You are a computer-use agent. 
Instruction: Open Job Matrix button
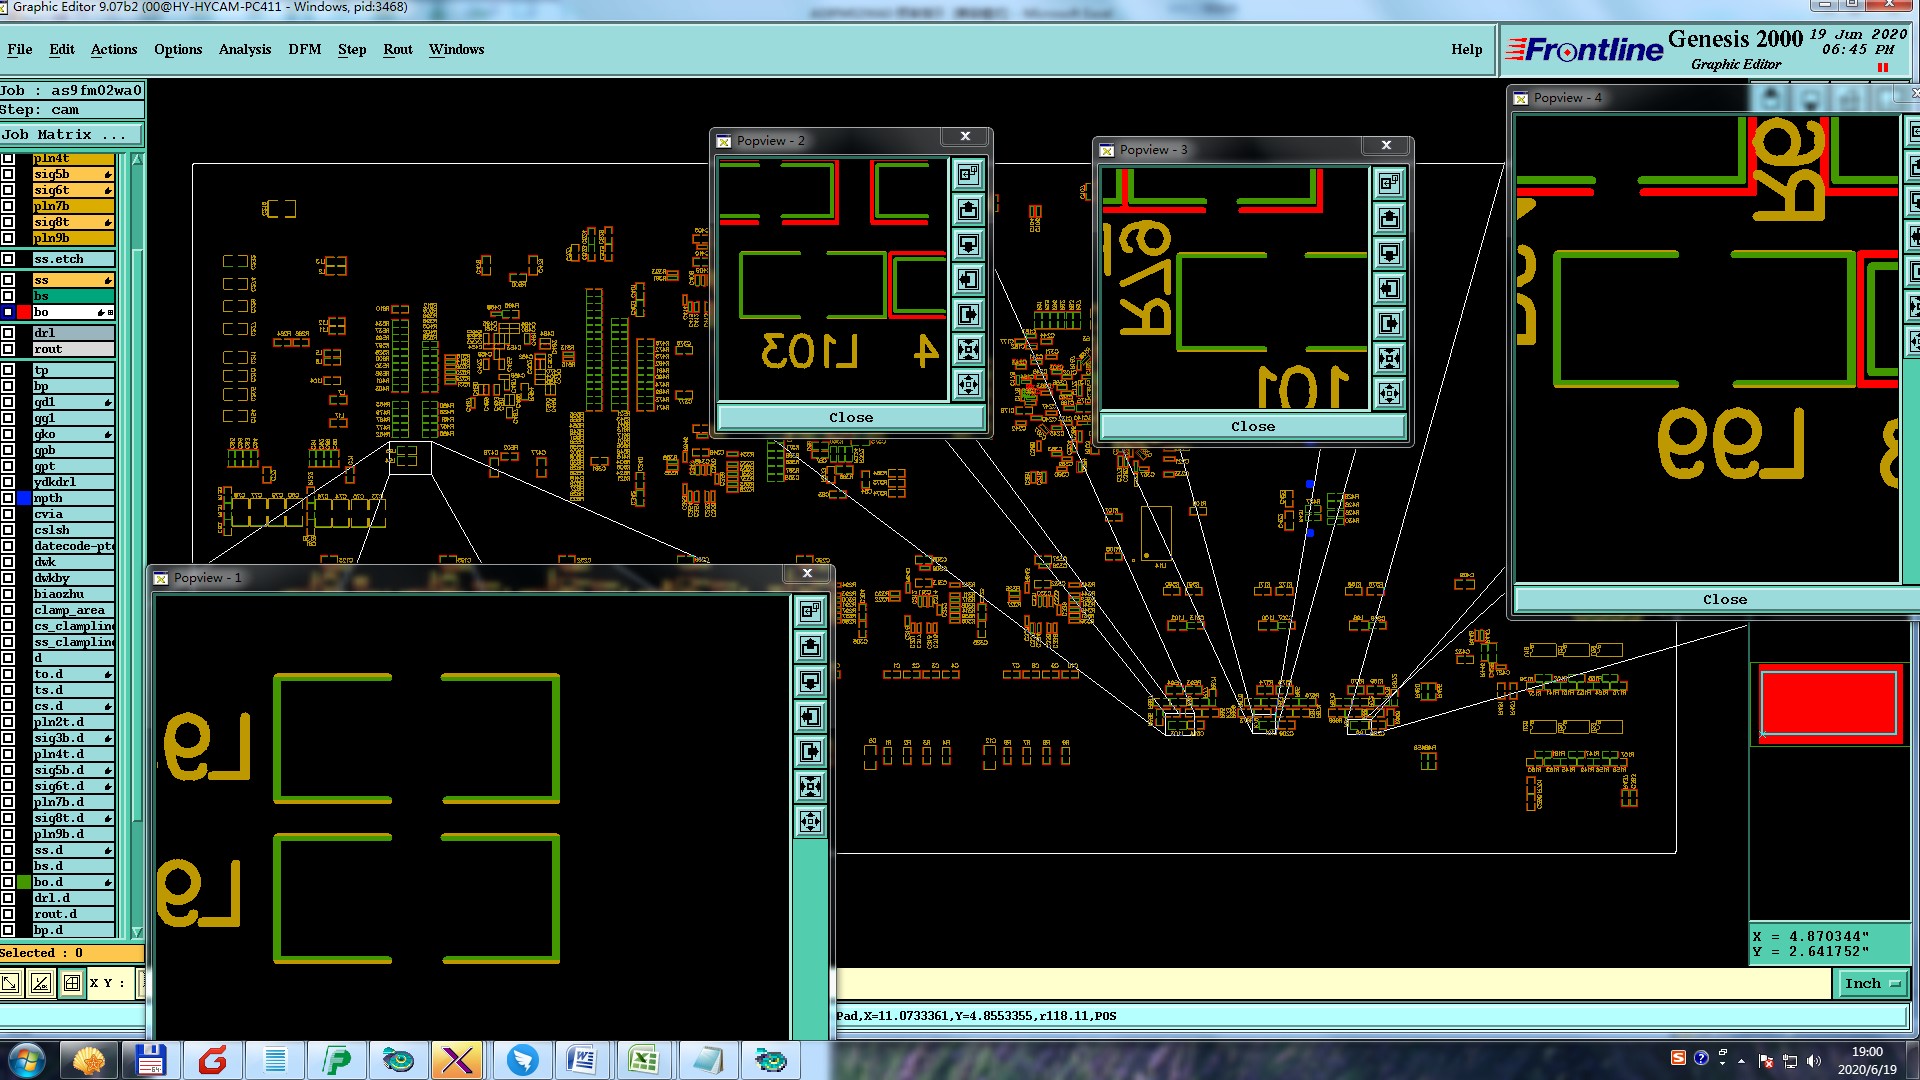click(70, 134)
